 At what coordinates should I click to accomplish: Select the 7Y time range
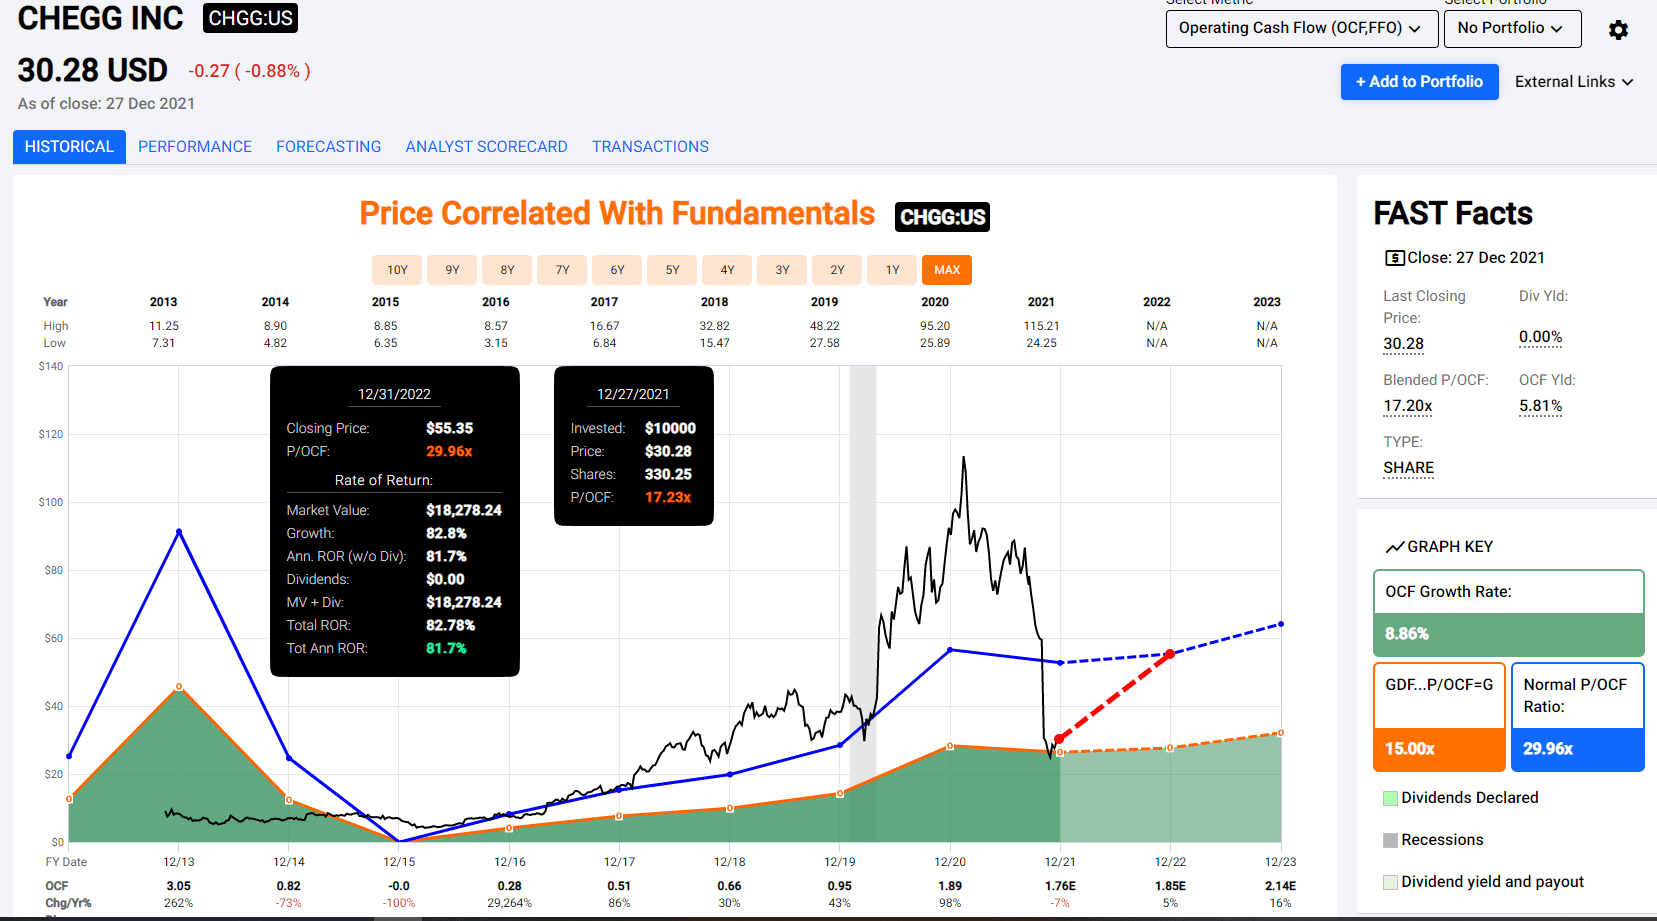(562, 270)
